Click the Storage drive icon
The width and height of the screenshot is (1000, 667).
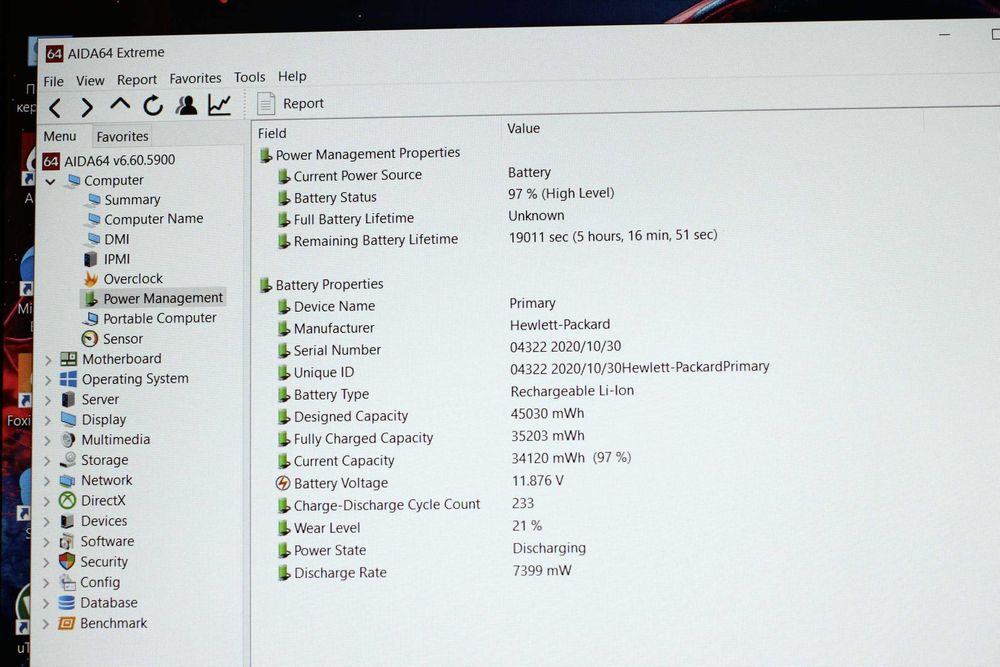(68, 460)
